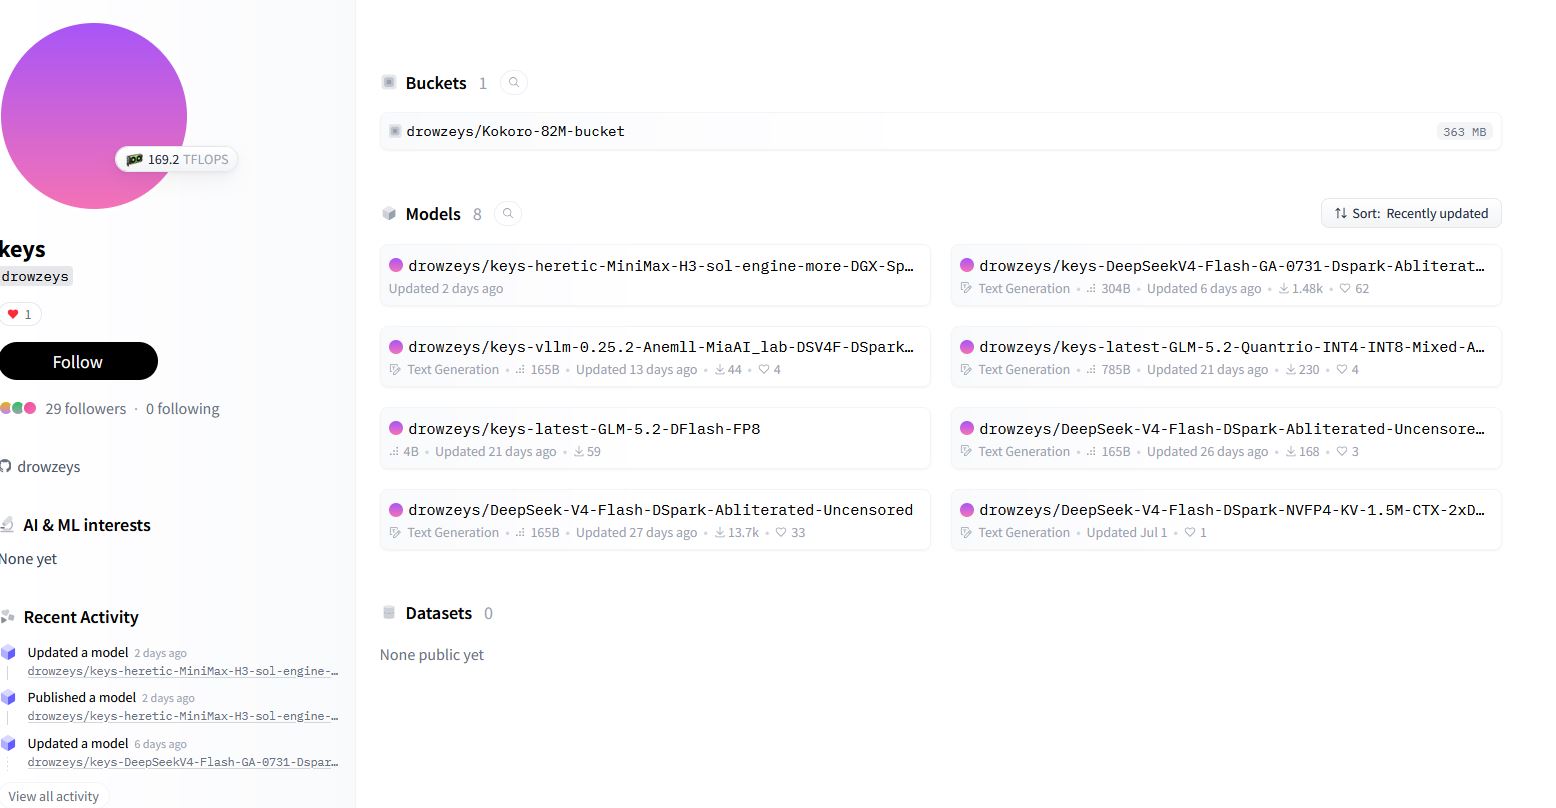1556x808 pixels.
Task: Click 'None public yet' under Datasets
Action: [x=432, y=655]
